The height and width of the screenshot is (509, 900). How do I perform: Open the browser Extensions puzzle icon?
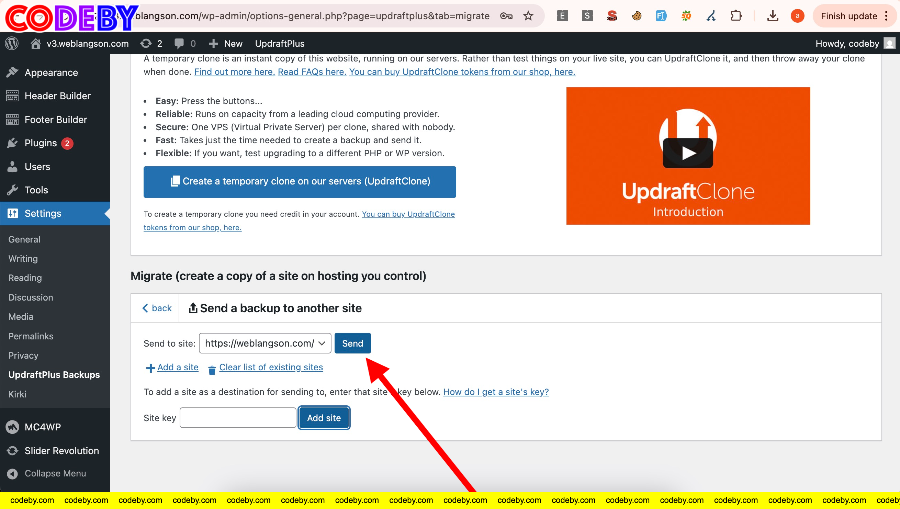pyautogui.click(x=736, y=16)
